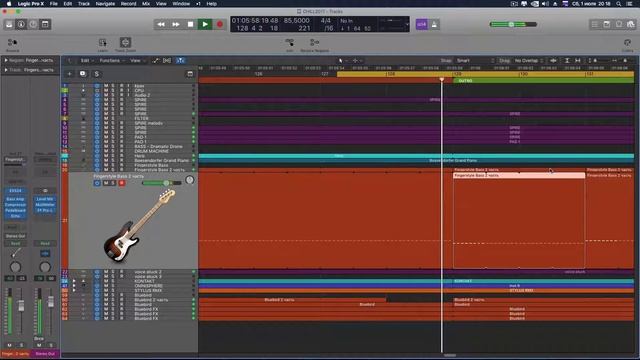
Task: Open the Library panel button
Action: coord(9,24)
